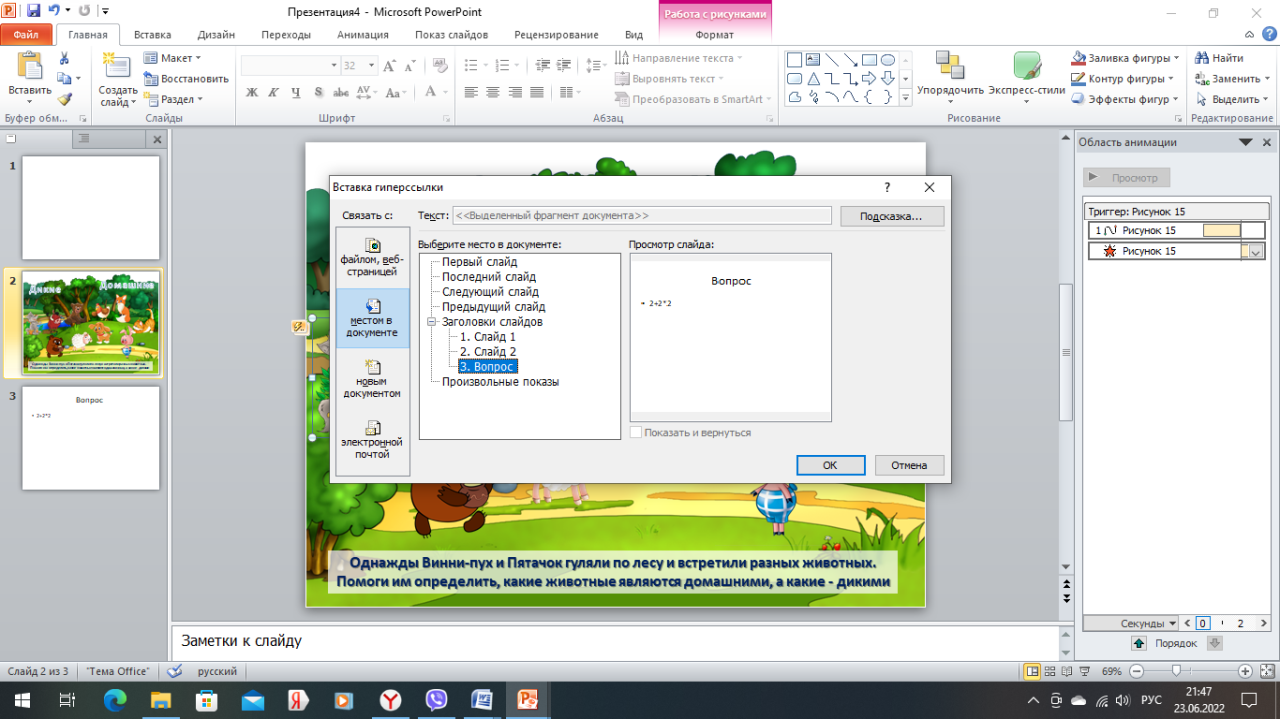Toggle strikethrough abc

coord(340,92)
